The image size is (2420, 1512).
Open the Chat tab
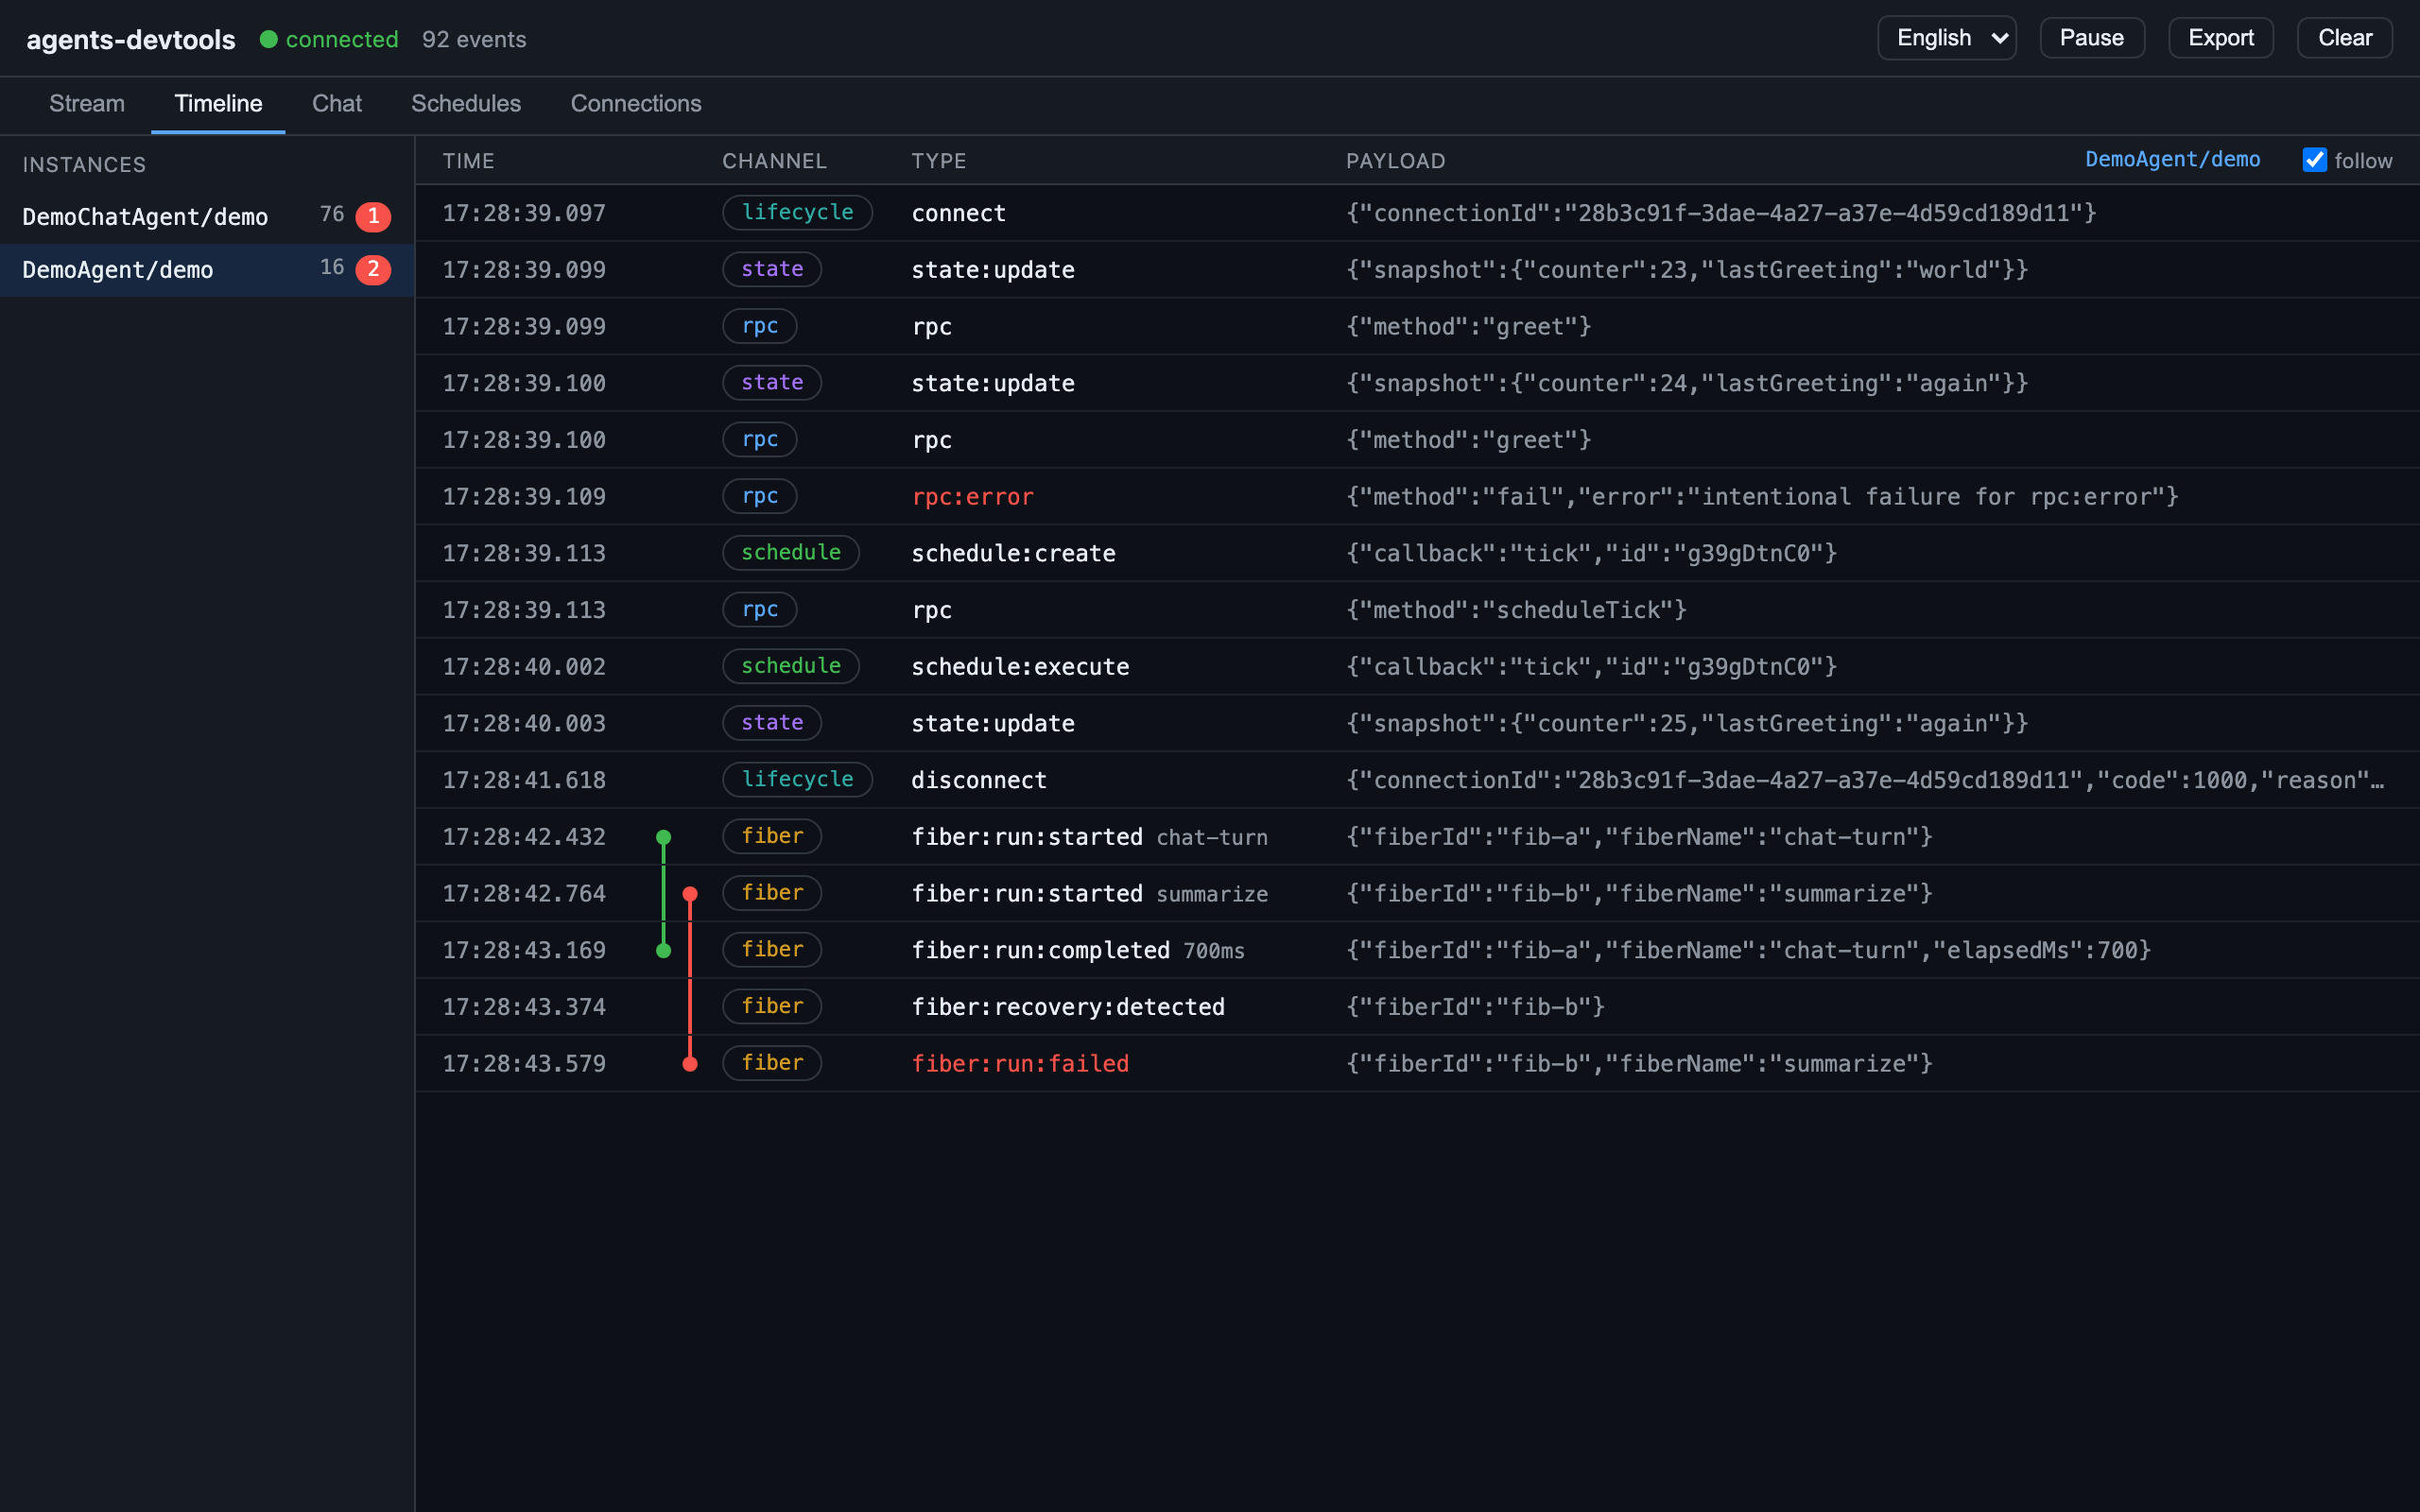336,104
